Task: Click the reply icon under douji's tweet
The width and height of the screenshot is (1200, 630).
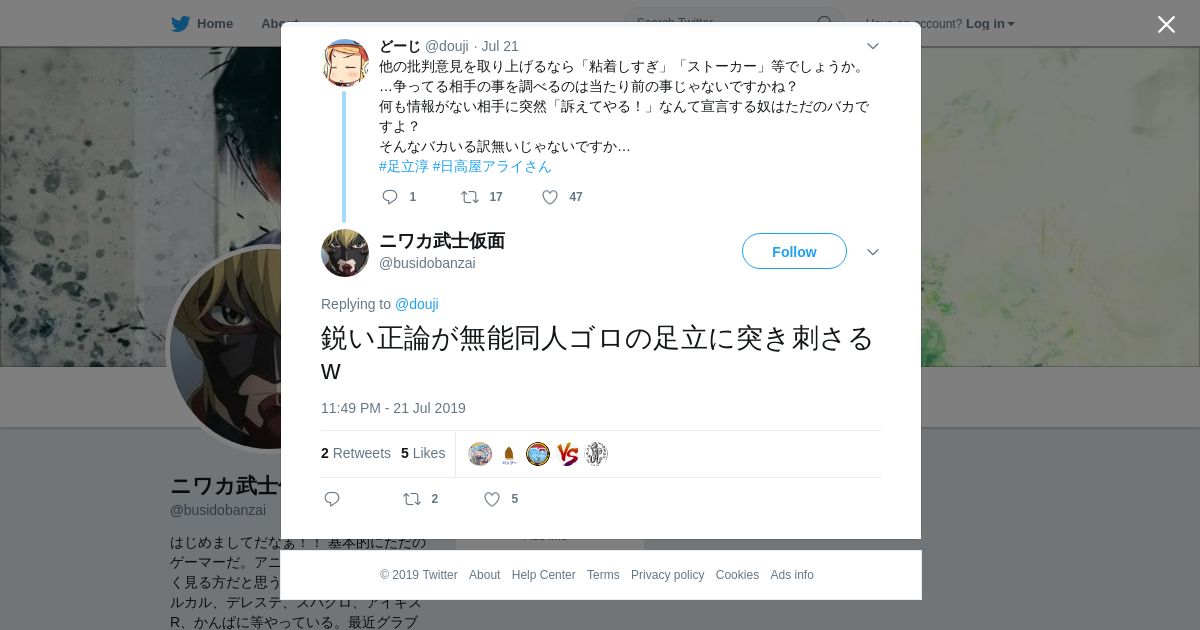Action: tap(390, 197)
